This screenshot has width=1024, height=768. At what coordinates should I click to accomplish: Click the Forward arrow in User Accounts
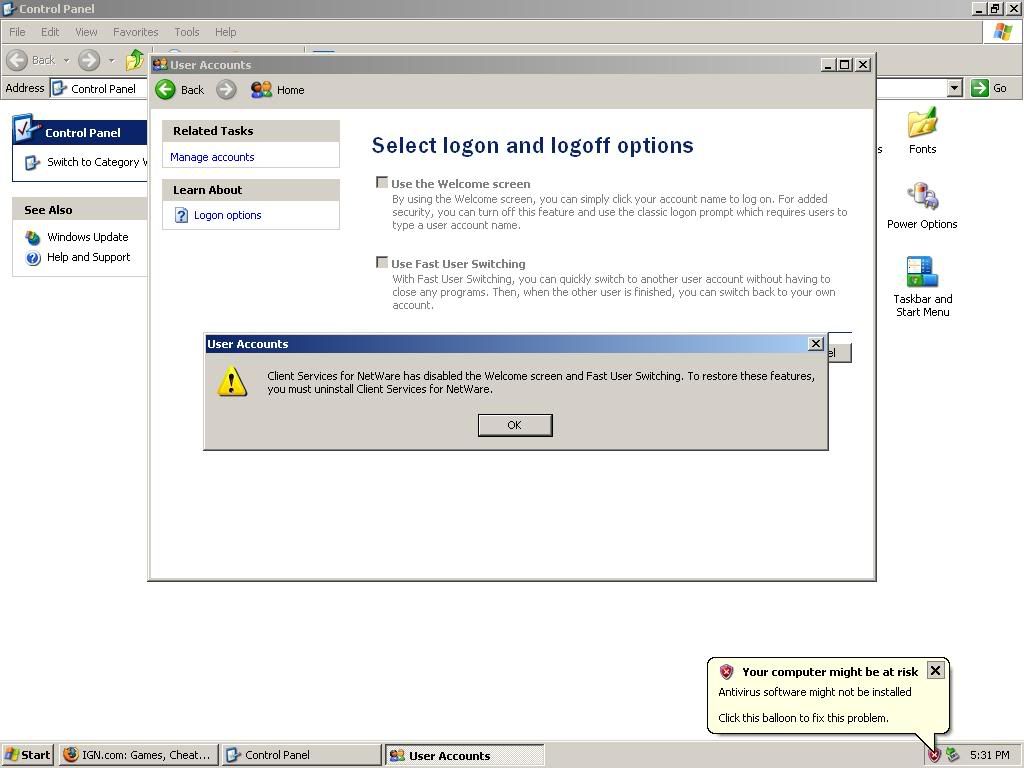click(226, 89)
